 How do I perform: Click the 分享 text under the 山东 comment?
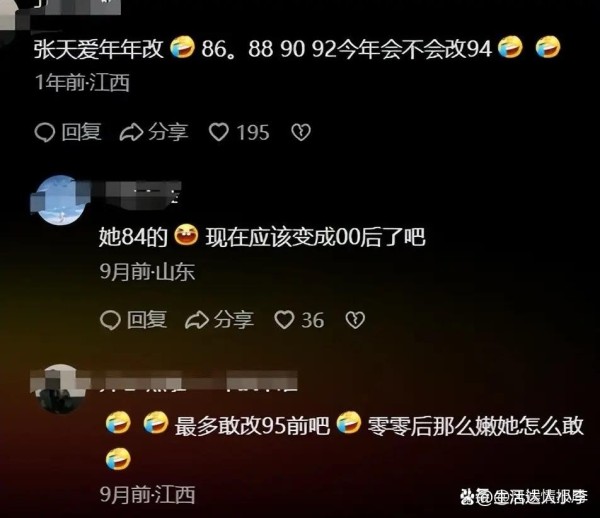pyautogui.click(x=234, y=319)
